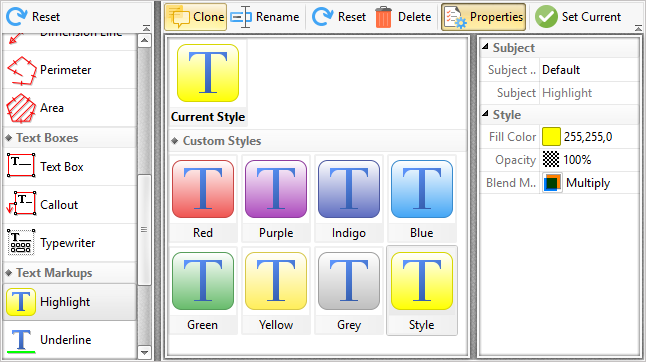Collapse the Custom Styles group
The height and width of the screenshot is (362, 646).
[x=175, y=141]
